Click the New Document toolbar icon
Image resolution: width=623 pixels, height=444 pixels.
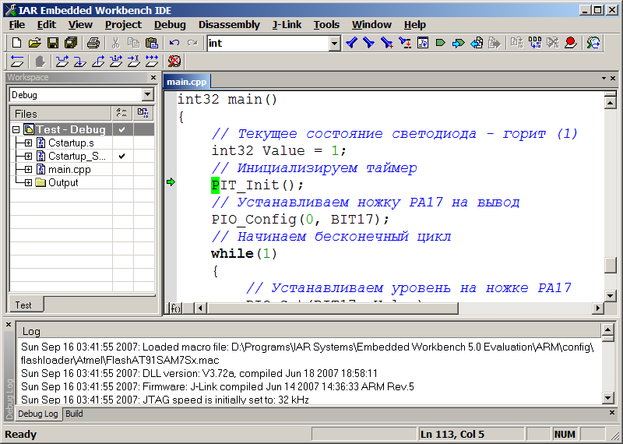pyautogui.click(x=16, y=43)
